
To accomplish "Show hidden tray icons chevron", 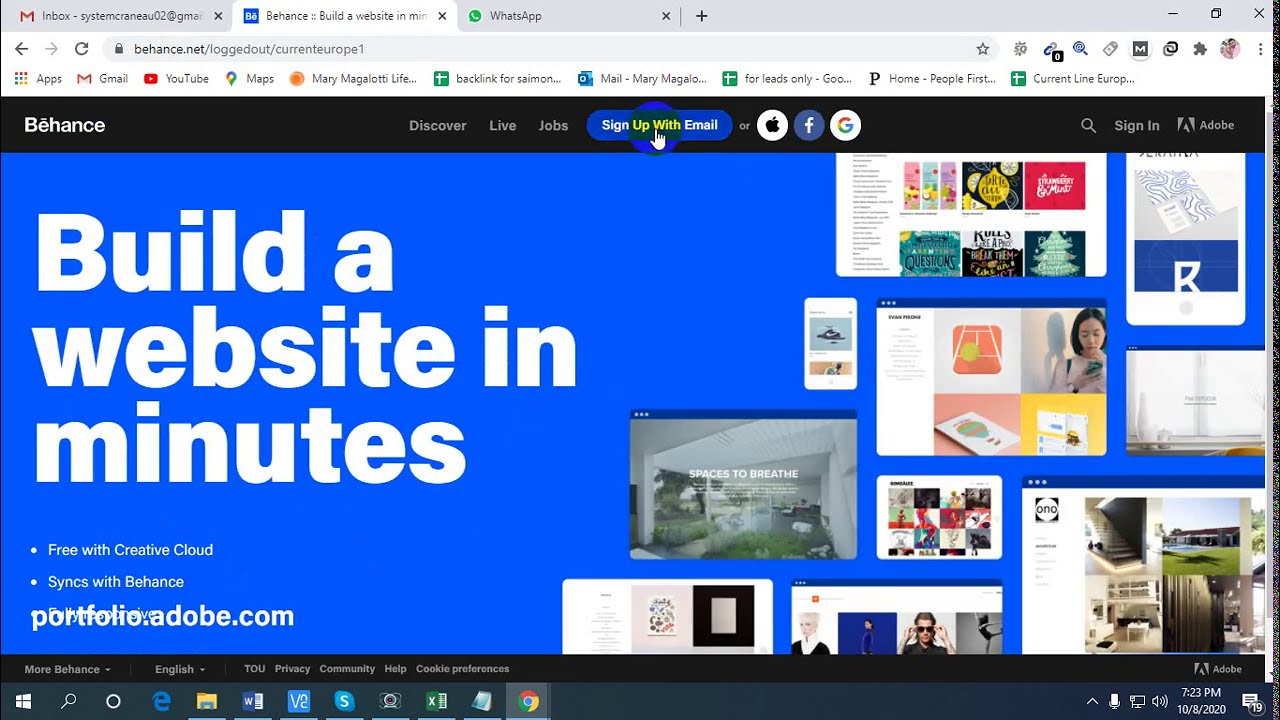I will [x=1091, y=702].
